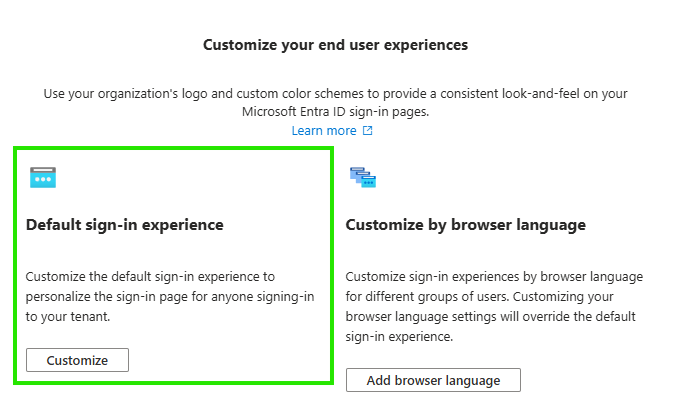675x411 pixels.
Task: Click the Microsoft Entra ID sign-in pages text
Action: click(335, 112)
